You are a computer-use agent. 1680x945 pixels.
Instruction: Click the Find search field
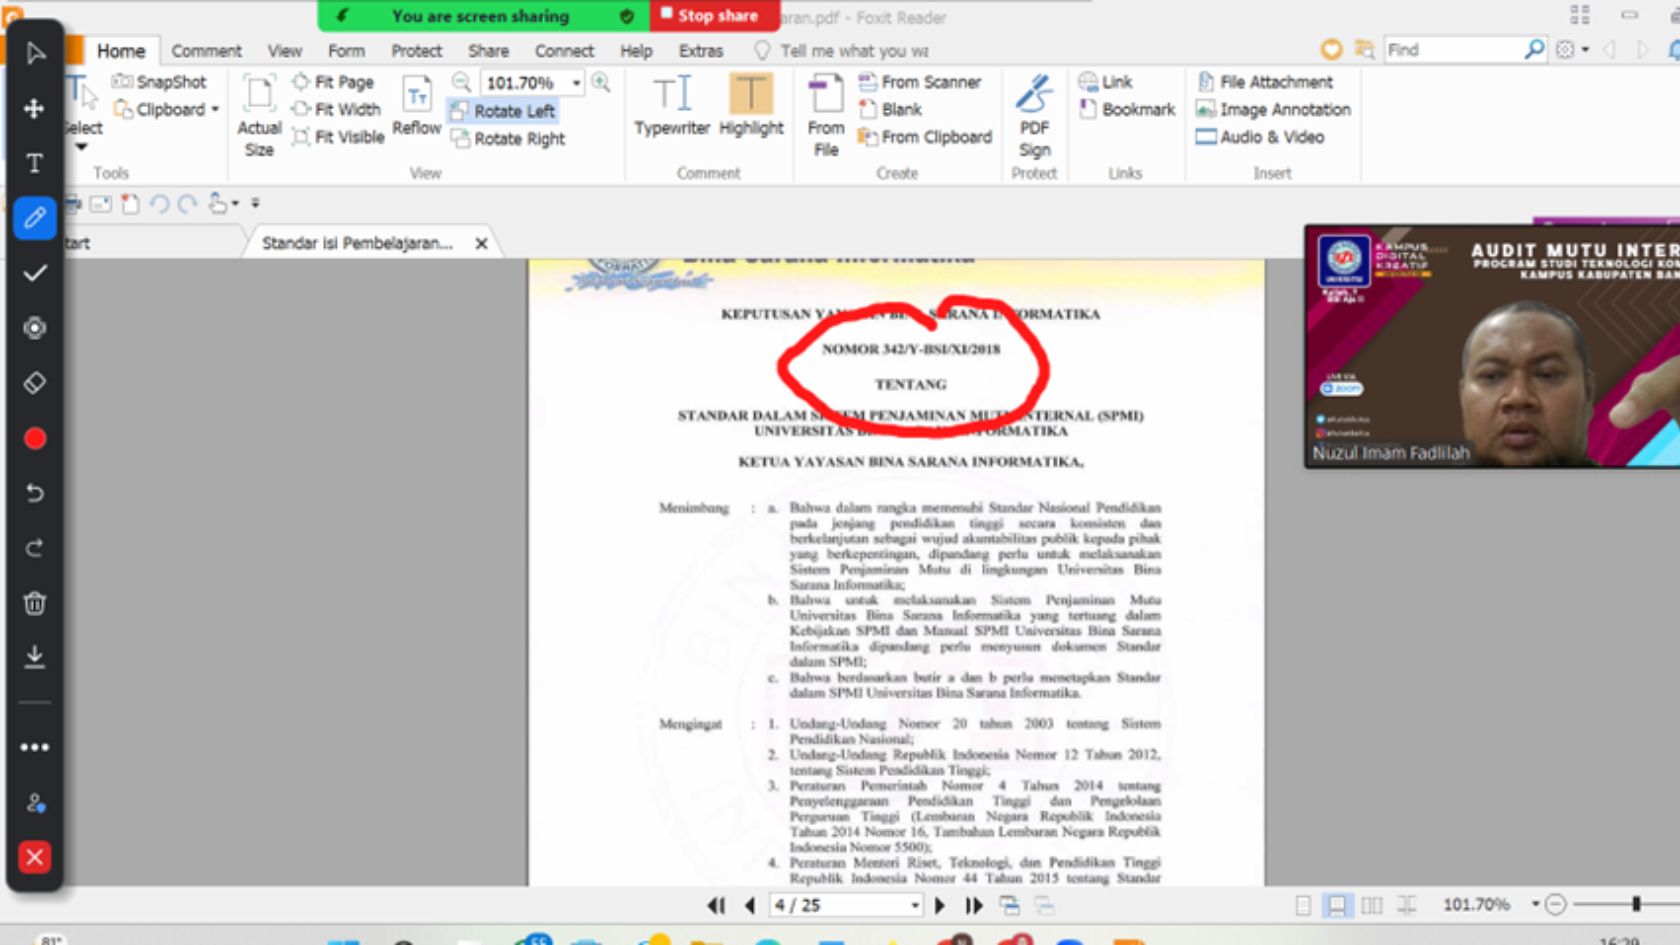(x=1452, y=50)
